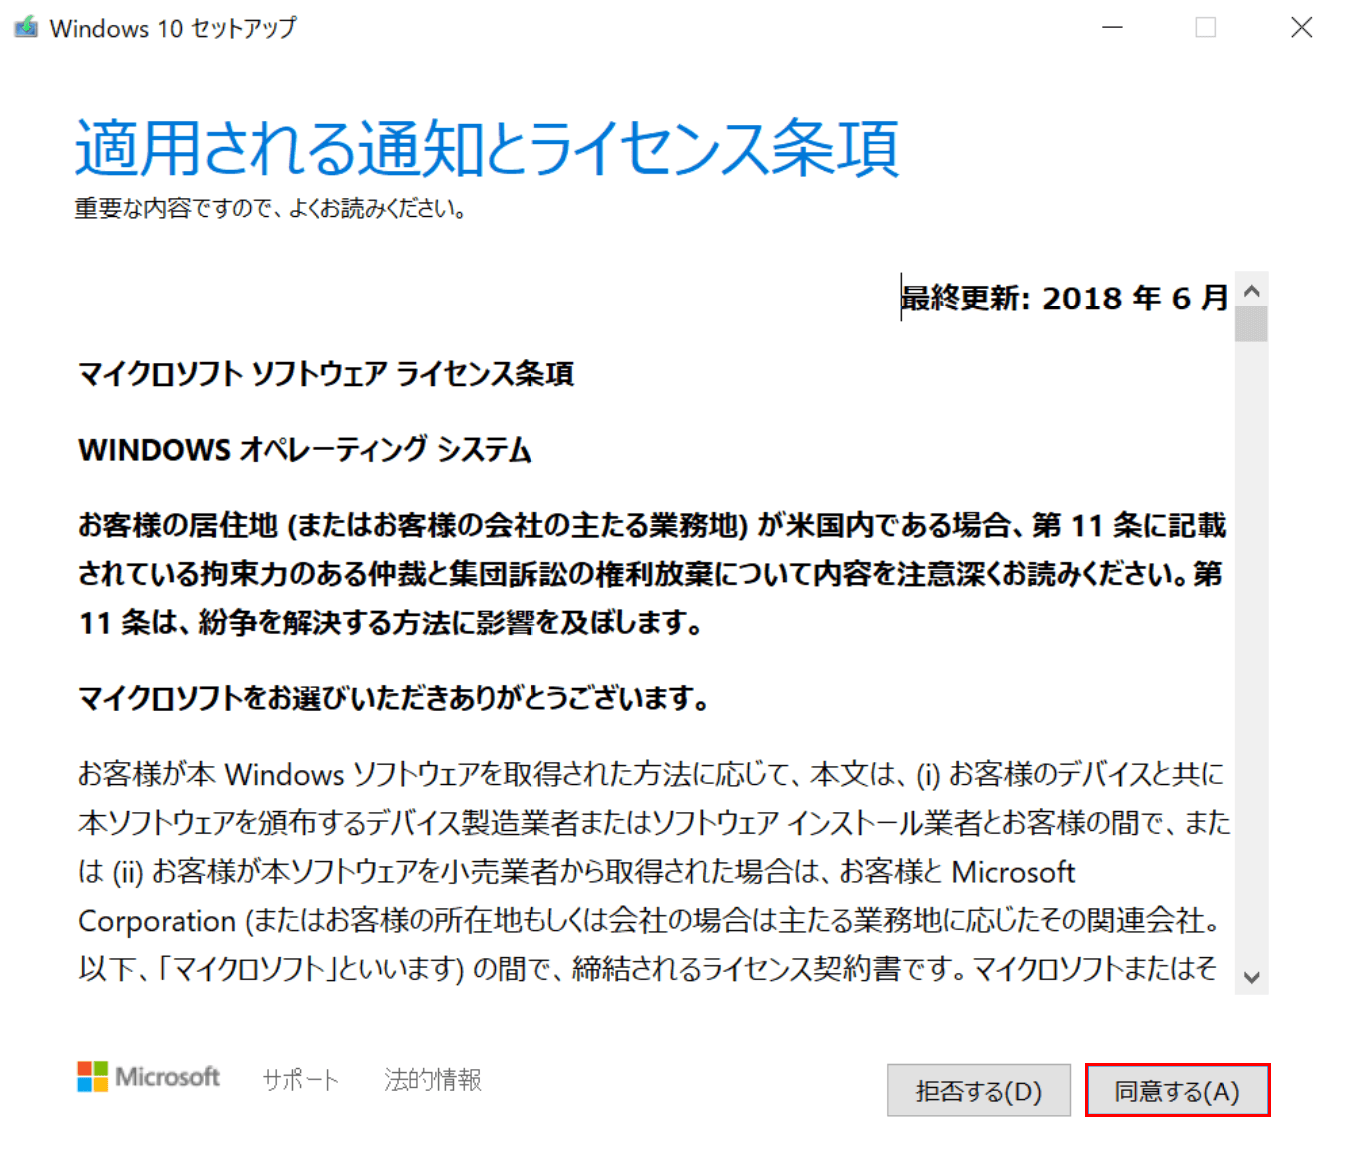Click the Windows 10 セットアップ title bar text
The width and height of the screenshot is (1345, 1165).
[x=173, y=28]
